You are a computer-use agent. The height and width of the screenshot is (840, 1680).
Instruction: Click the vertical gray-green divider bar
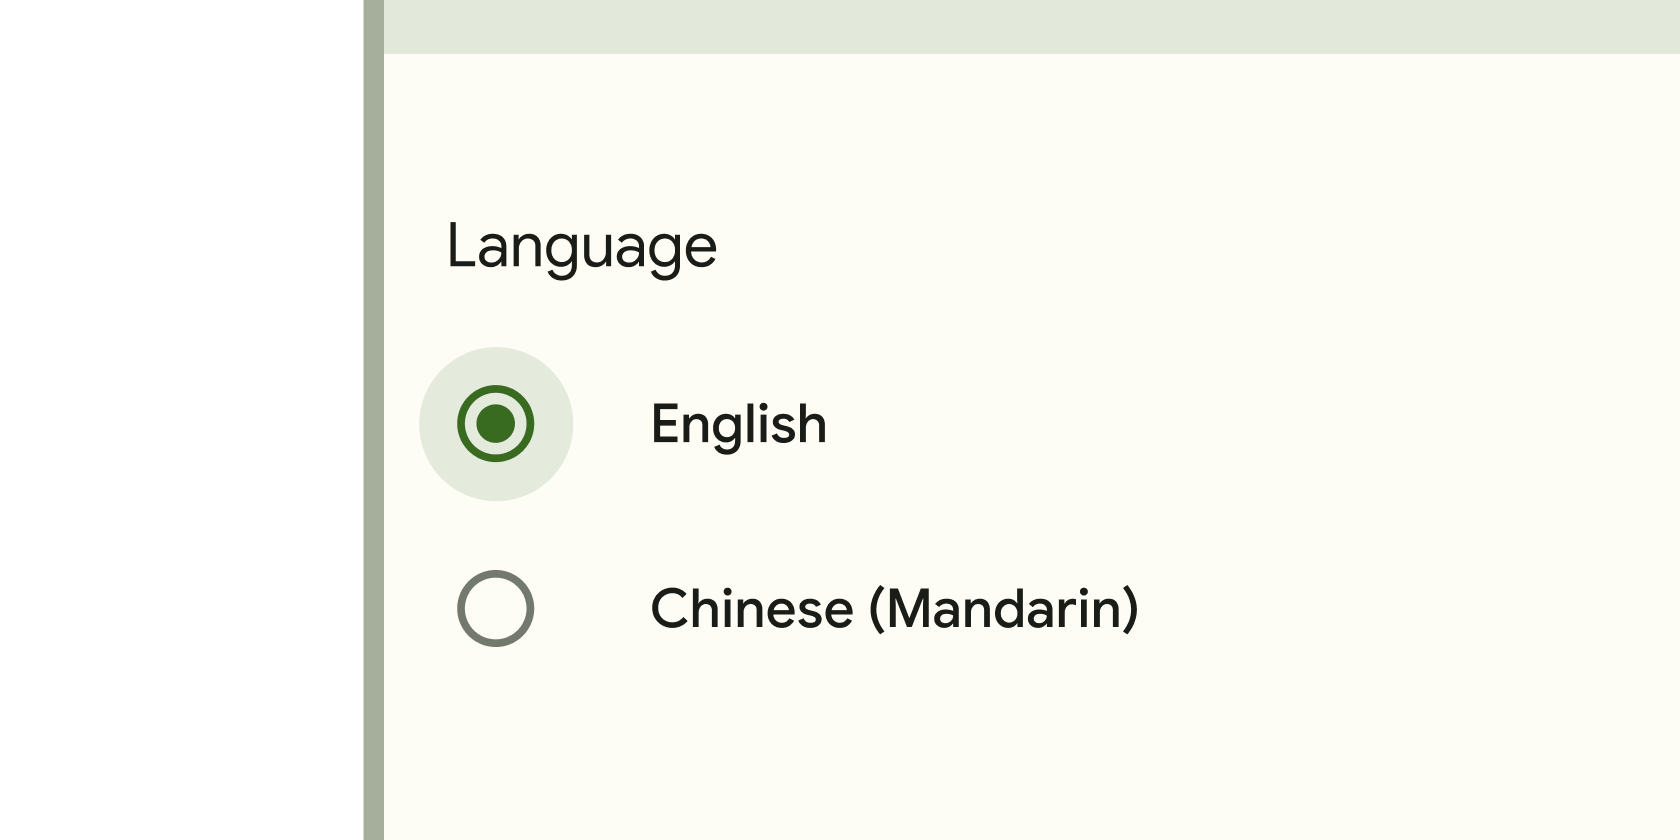click(x=373, y=420)
